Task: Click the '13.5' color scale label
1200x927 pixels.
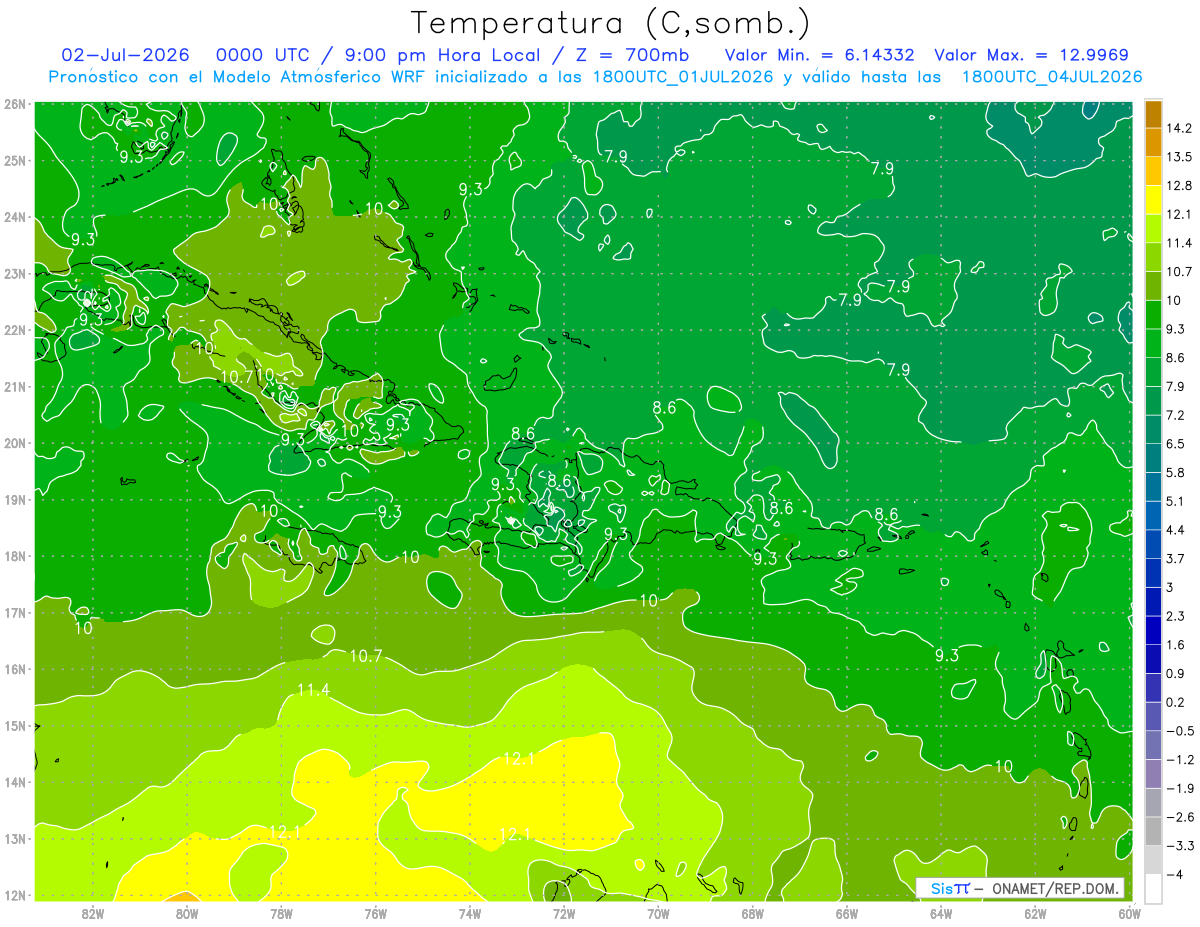Action: point(1179,157)
